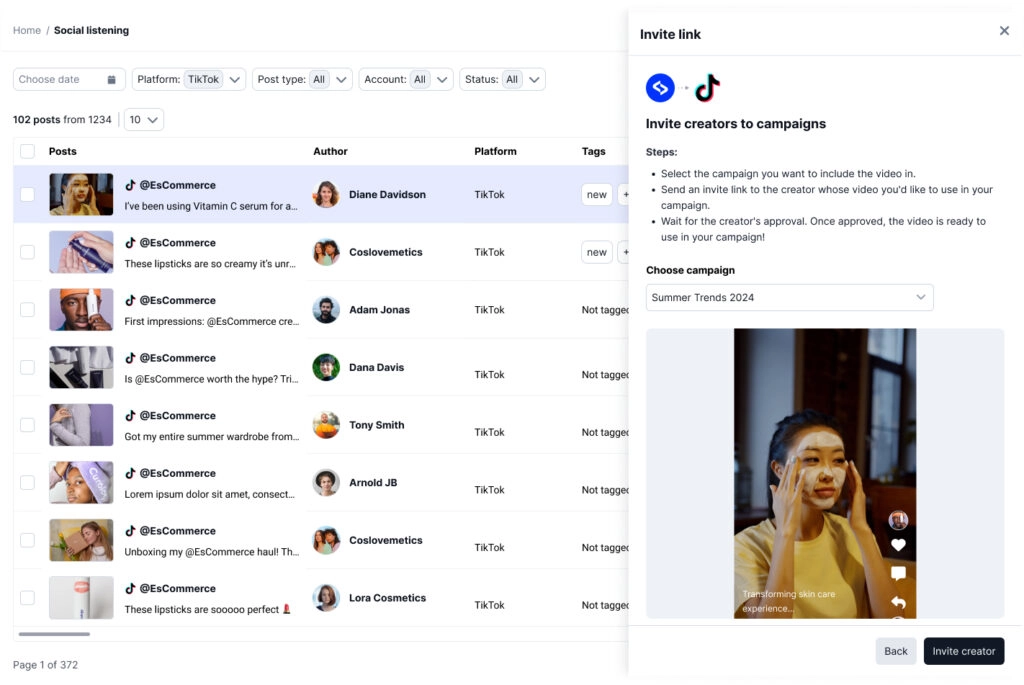Sort by Platform column header

tap(495, 151)
